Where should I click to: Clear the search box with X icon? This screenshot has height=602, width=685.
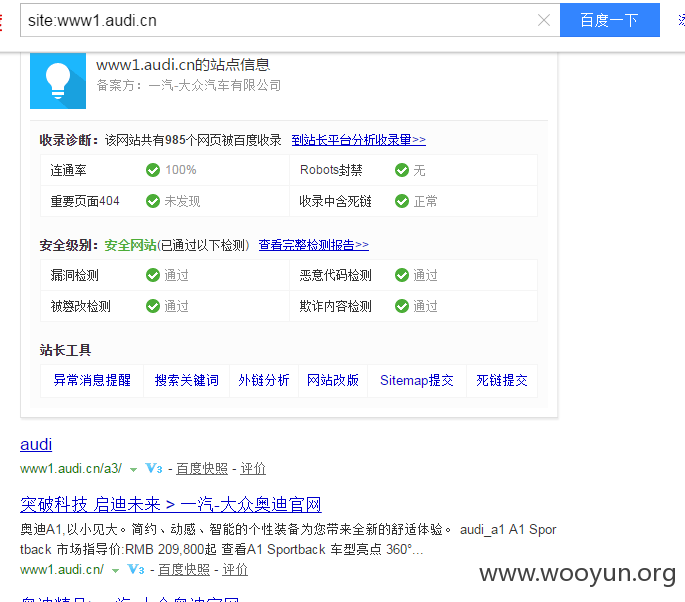(x=543, y=20)
